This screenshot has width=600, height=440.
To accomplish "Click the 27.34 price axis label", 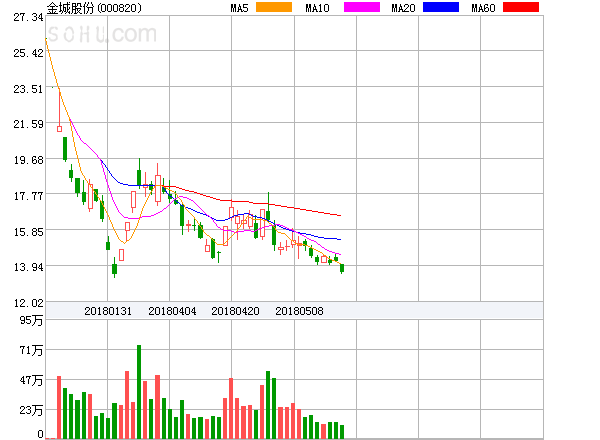I will (28, 17).
